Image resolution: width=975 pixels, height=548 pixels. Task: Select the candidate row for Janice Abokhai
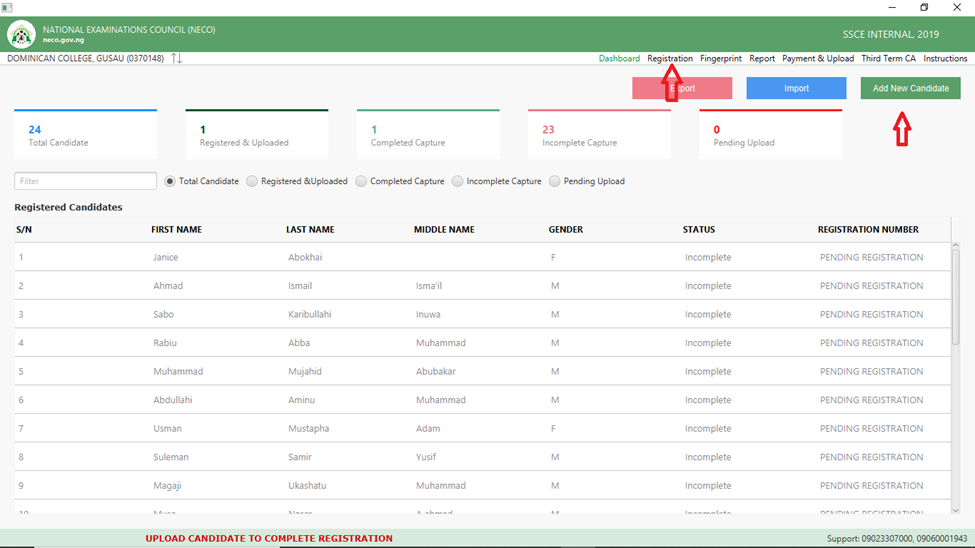(480, 258)
